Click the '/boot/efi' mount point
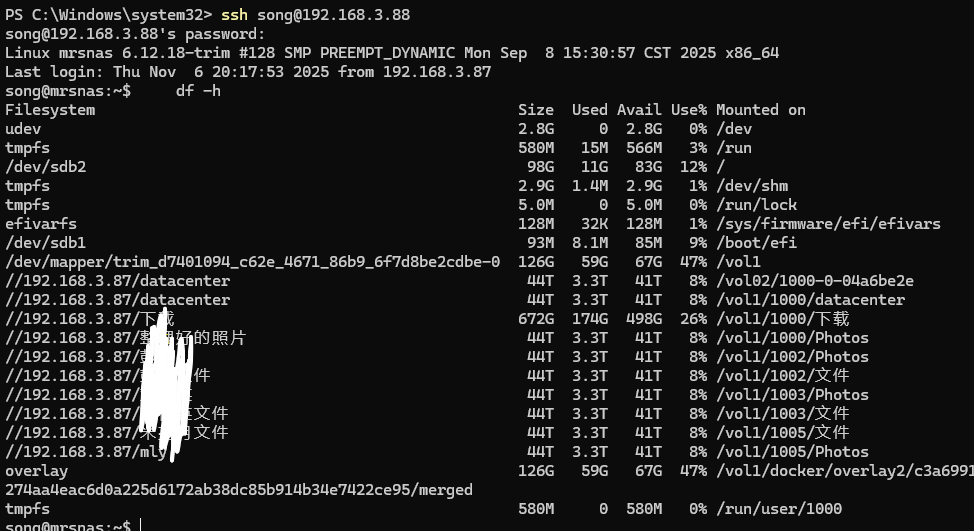This screenshot has width=974, height=531. pyautogui.click(x=756, y=243)
